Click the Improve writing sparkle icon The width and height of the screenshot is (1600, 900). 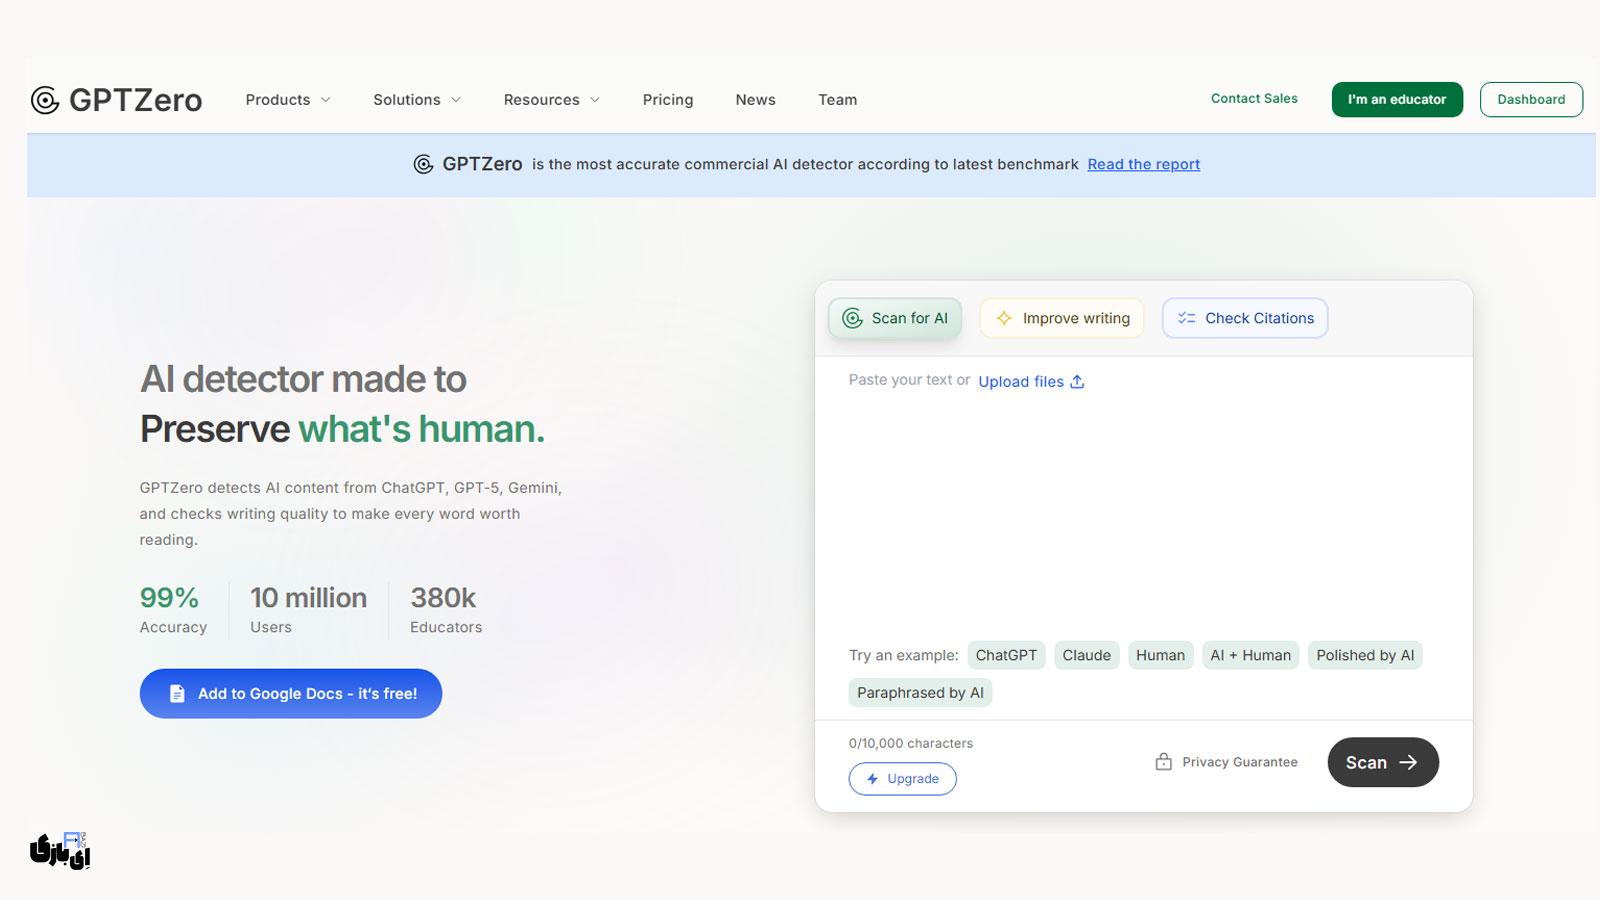(1003, 318)
